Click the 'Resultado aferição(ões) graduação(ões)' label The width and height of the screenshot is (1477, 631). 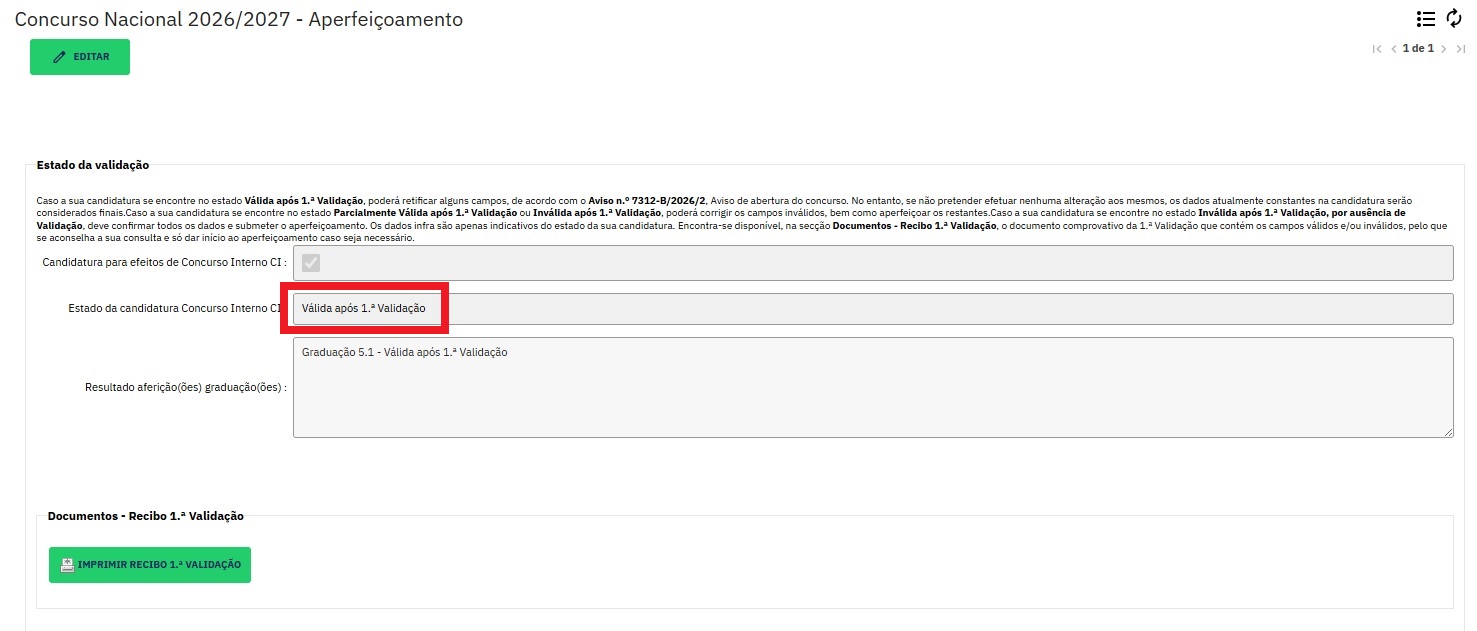point(186,387)
